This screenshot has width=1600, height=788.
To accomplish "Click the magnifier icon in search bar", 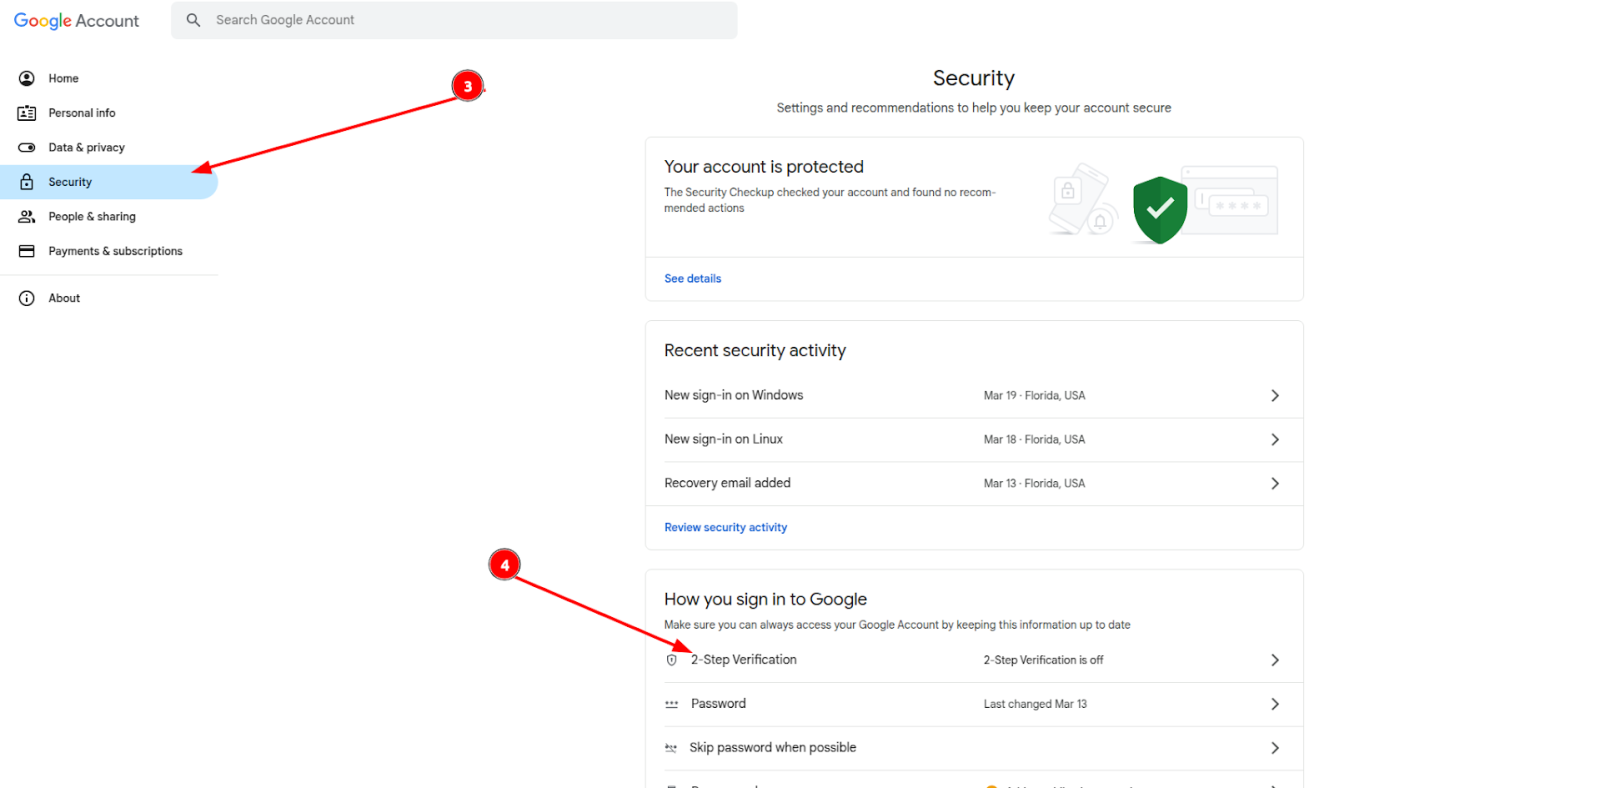I will click(x=193, y=20).
